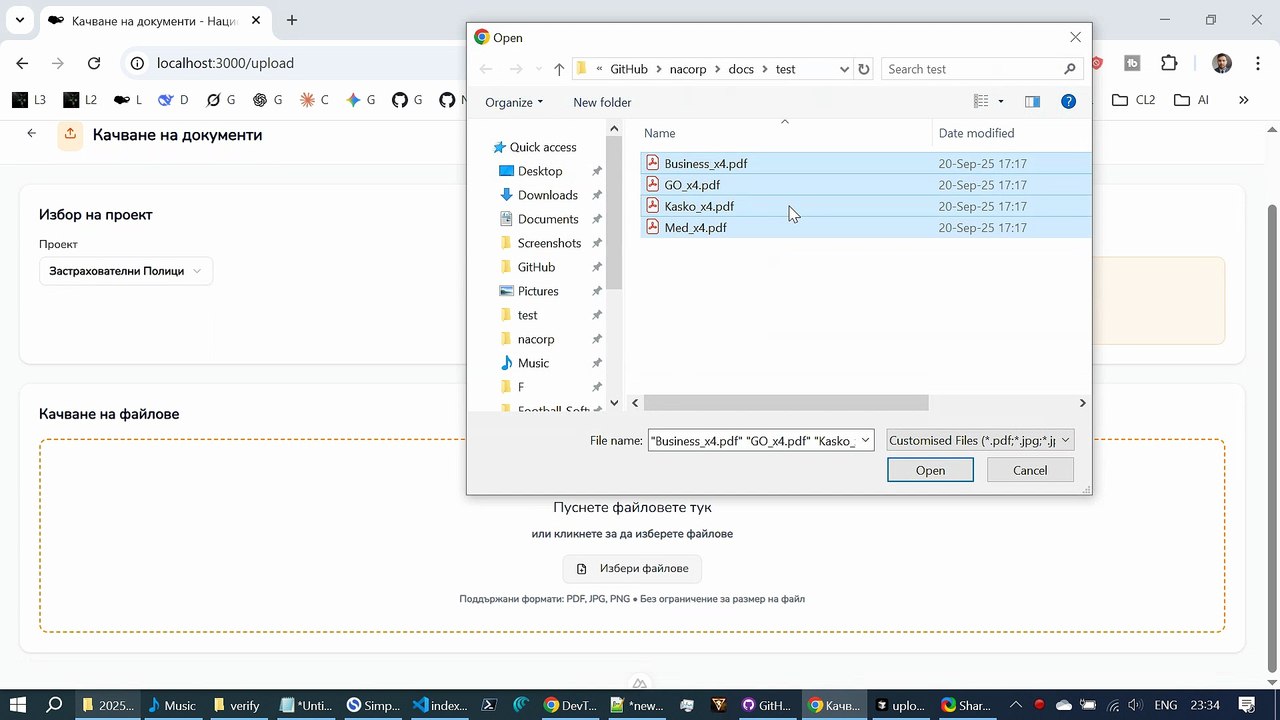Screen dimensions: 1280x720
Task: Refresh the test folder listing
Action: tap(864, 69)
